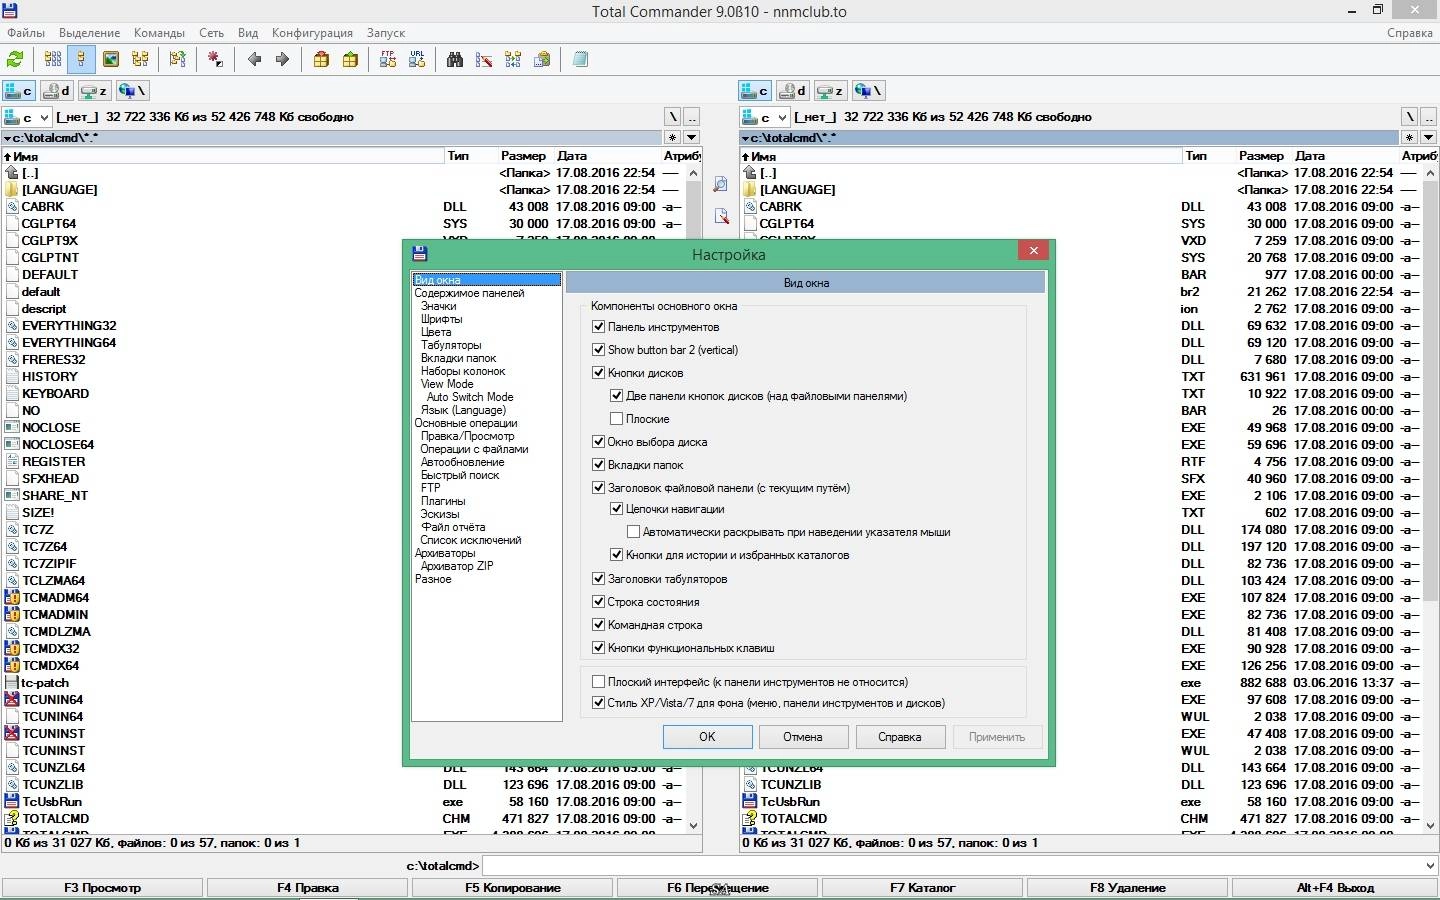Click the 'F5 Копирование' function button
Screen dimensions: 1440x900
click(x=512, y=888)
